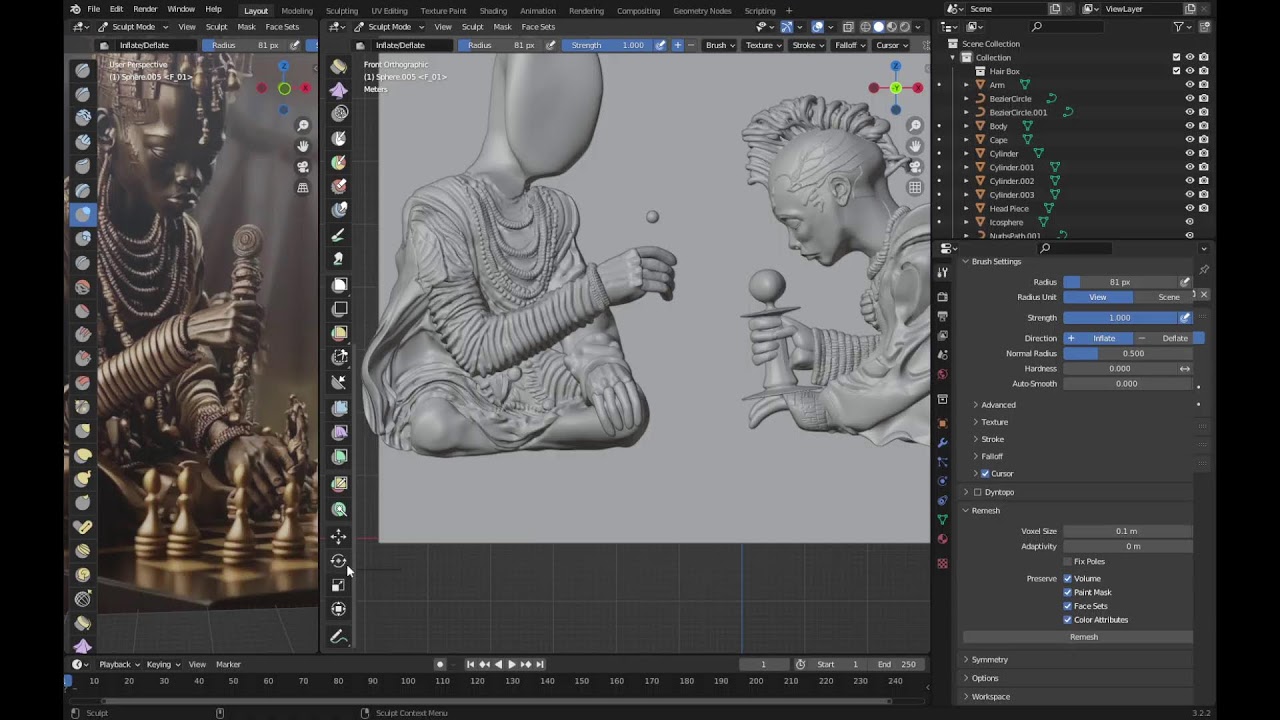Select the Box Mask tool

339,285
